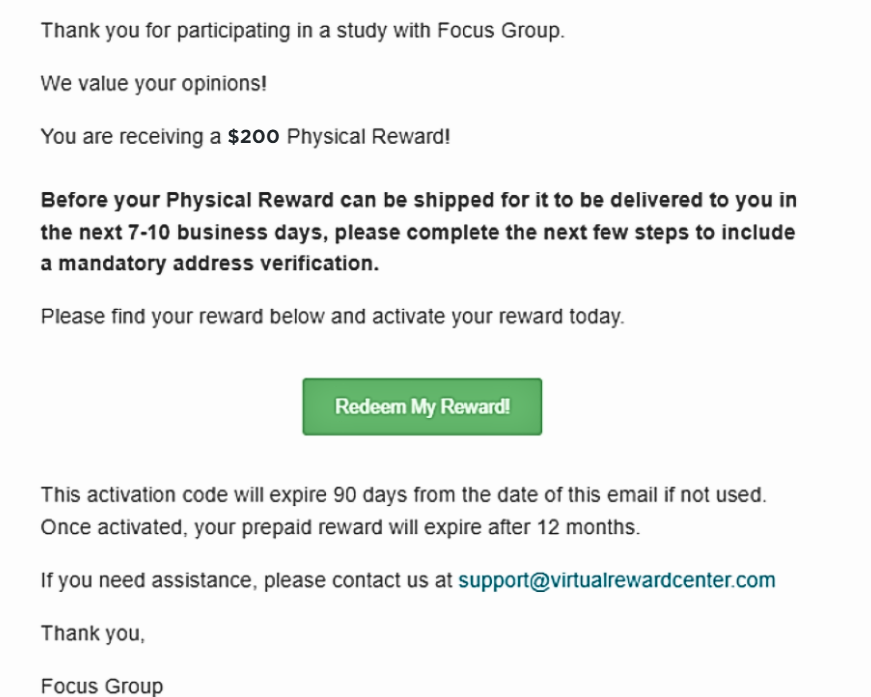
Task: Click the "Focus Group" signature at bottom
Action: pos(102,686)
